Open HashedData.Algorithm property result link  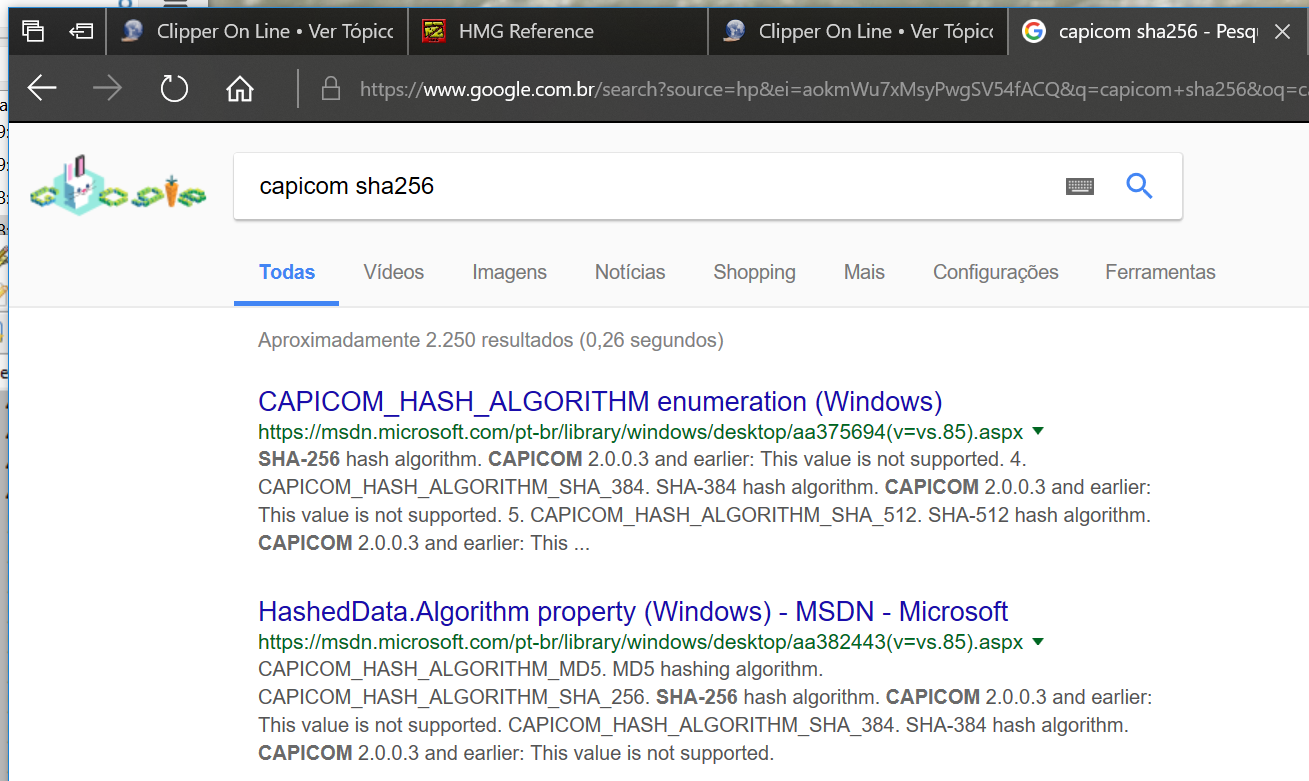[x=633, y=612]
